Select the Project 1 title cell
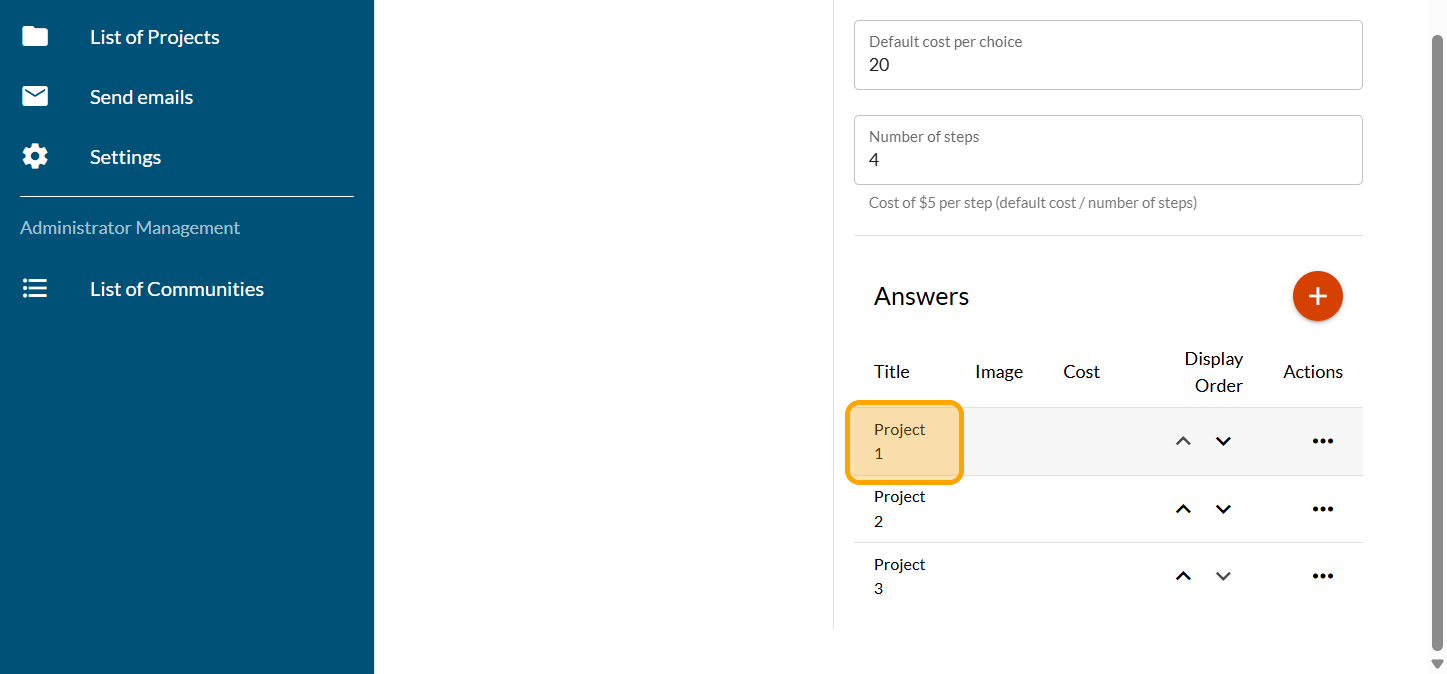1447x674 pixels. pyautogui.click(x=904, y=442)
